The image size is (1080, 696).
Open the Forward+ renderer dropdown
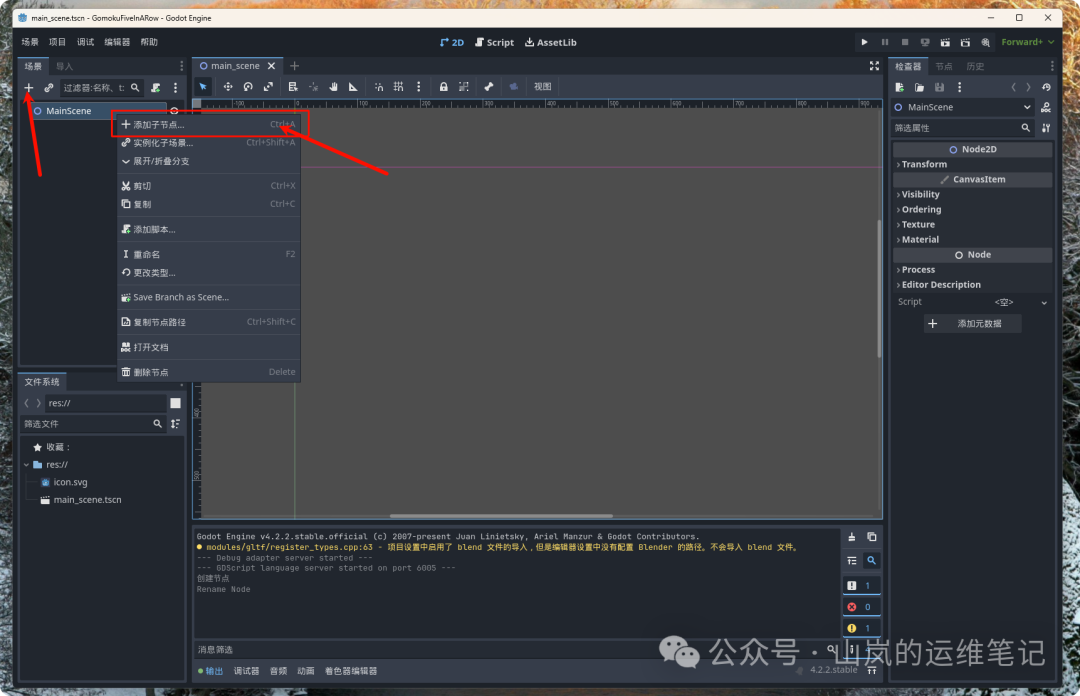pos(1027,42)
